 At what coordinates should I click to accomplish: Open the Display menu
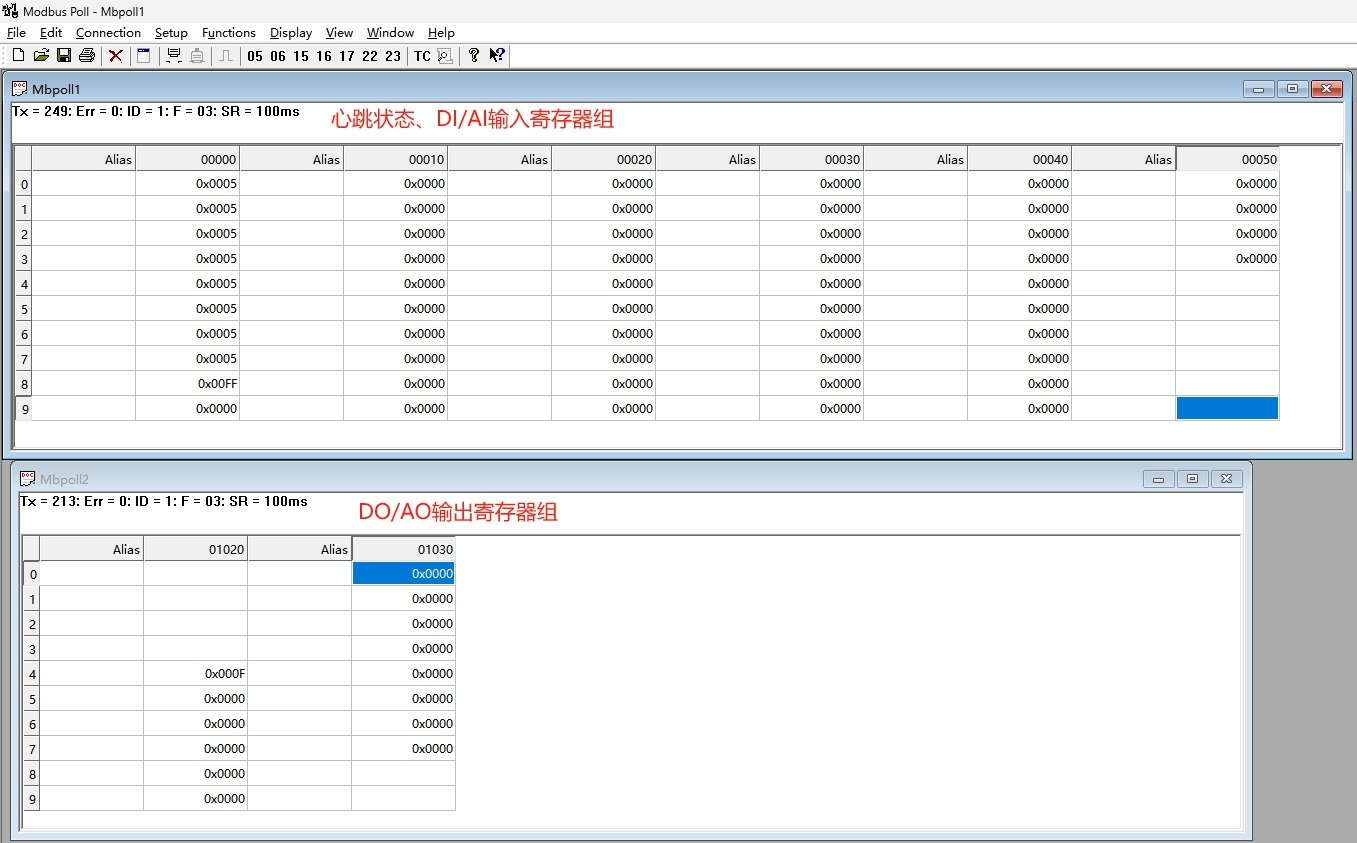(291, 32)
